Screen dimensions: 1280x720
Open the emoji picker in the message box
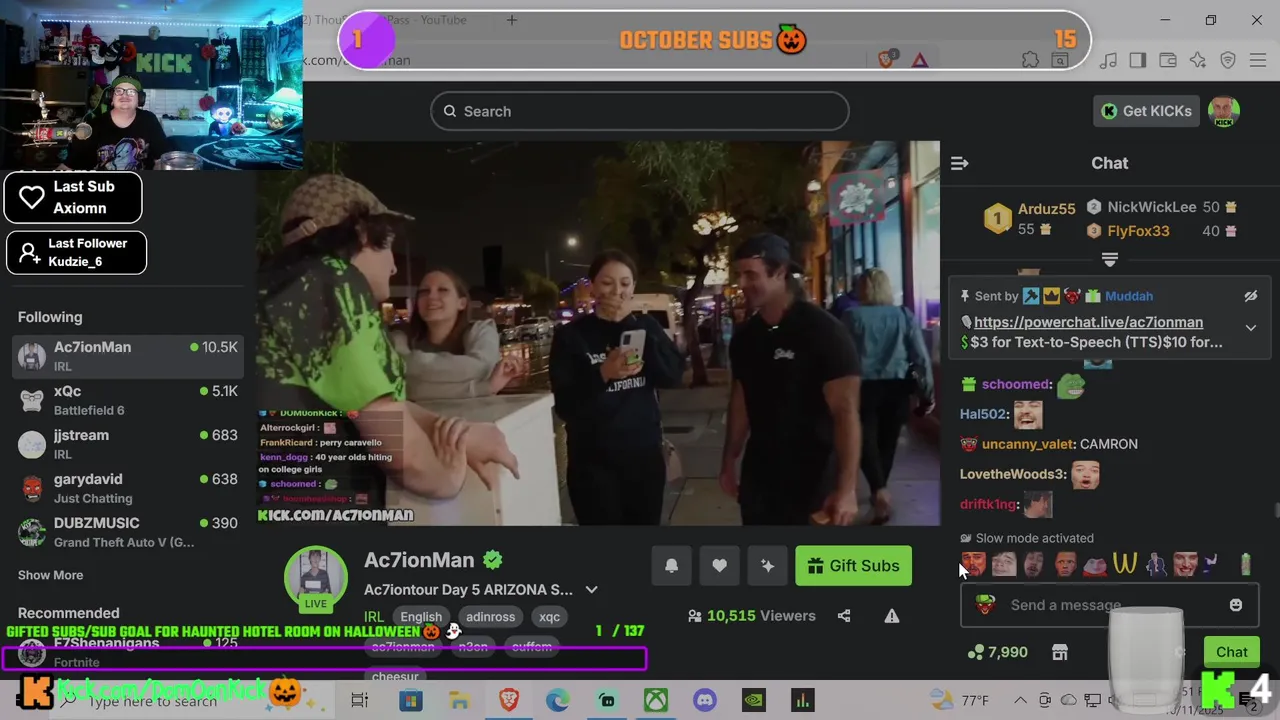point(1235,605)
